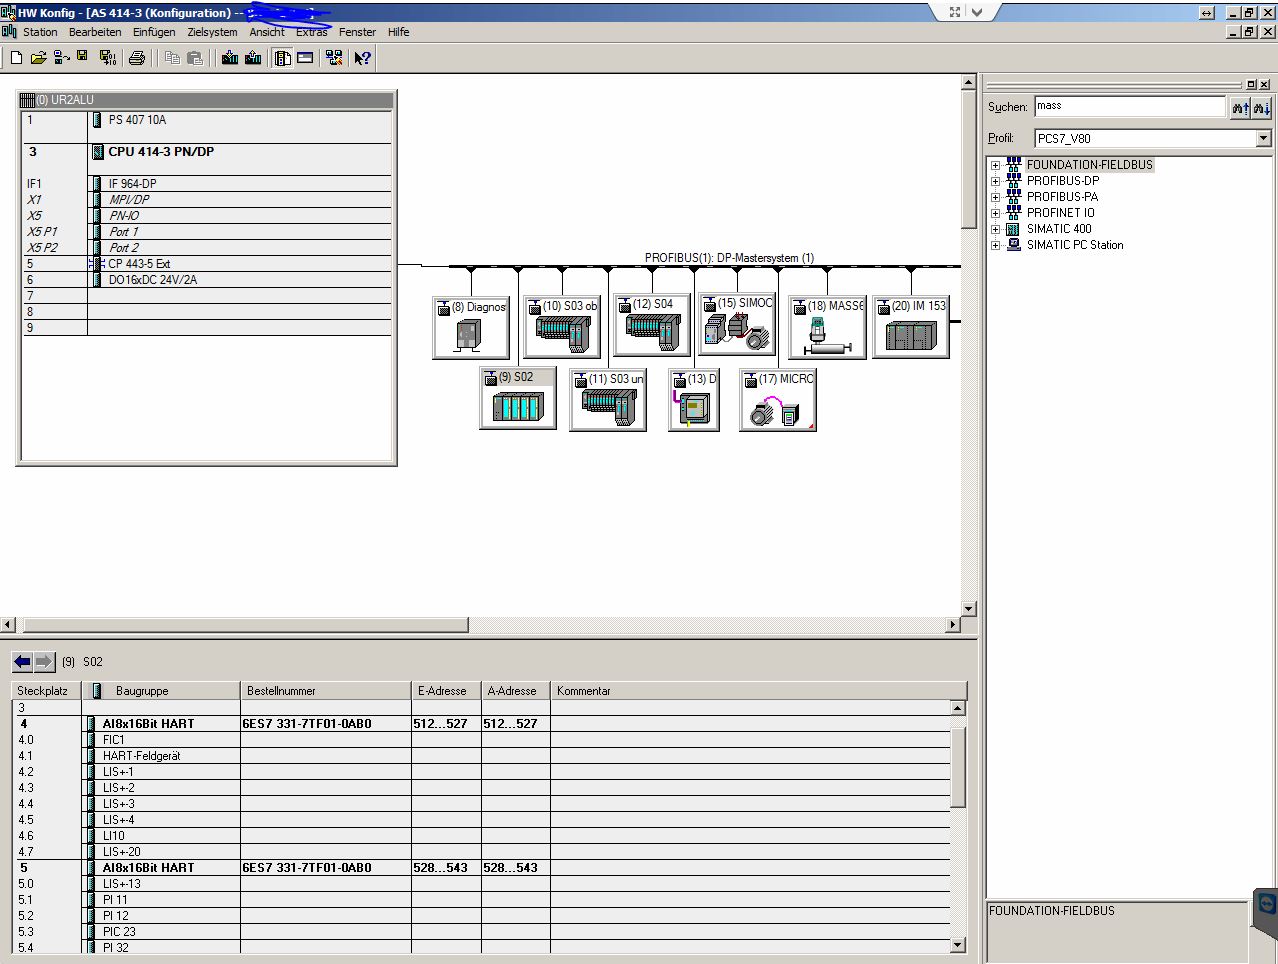Click the Save and Compile icon
Screen dimensions: 1278x964
click(x=108, y=58)
